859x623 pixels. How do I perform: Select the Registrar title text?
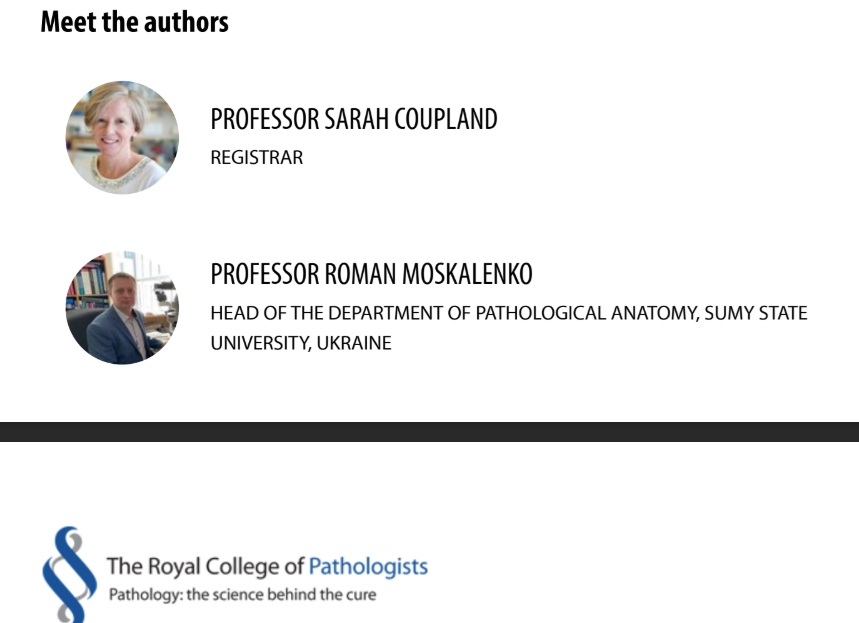(x=256, y=158)
